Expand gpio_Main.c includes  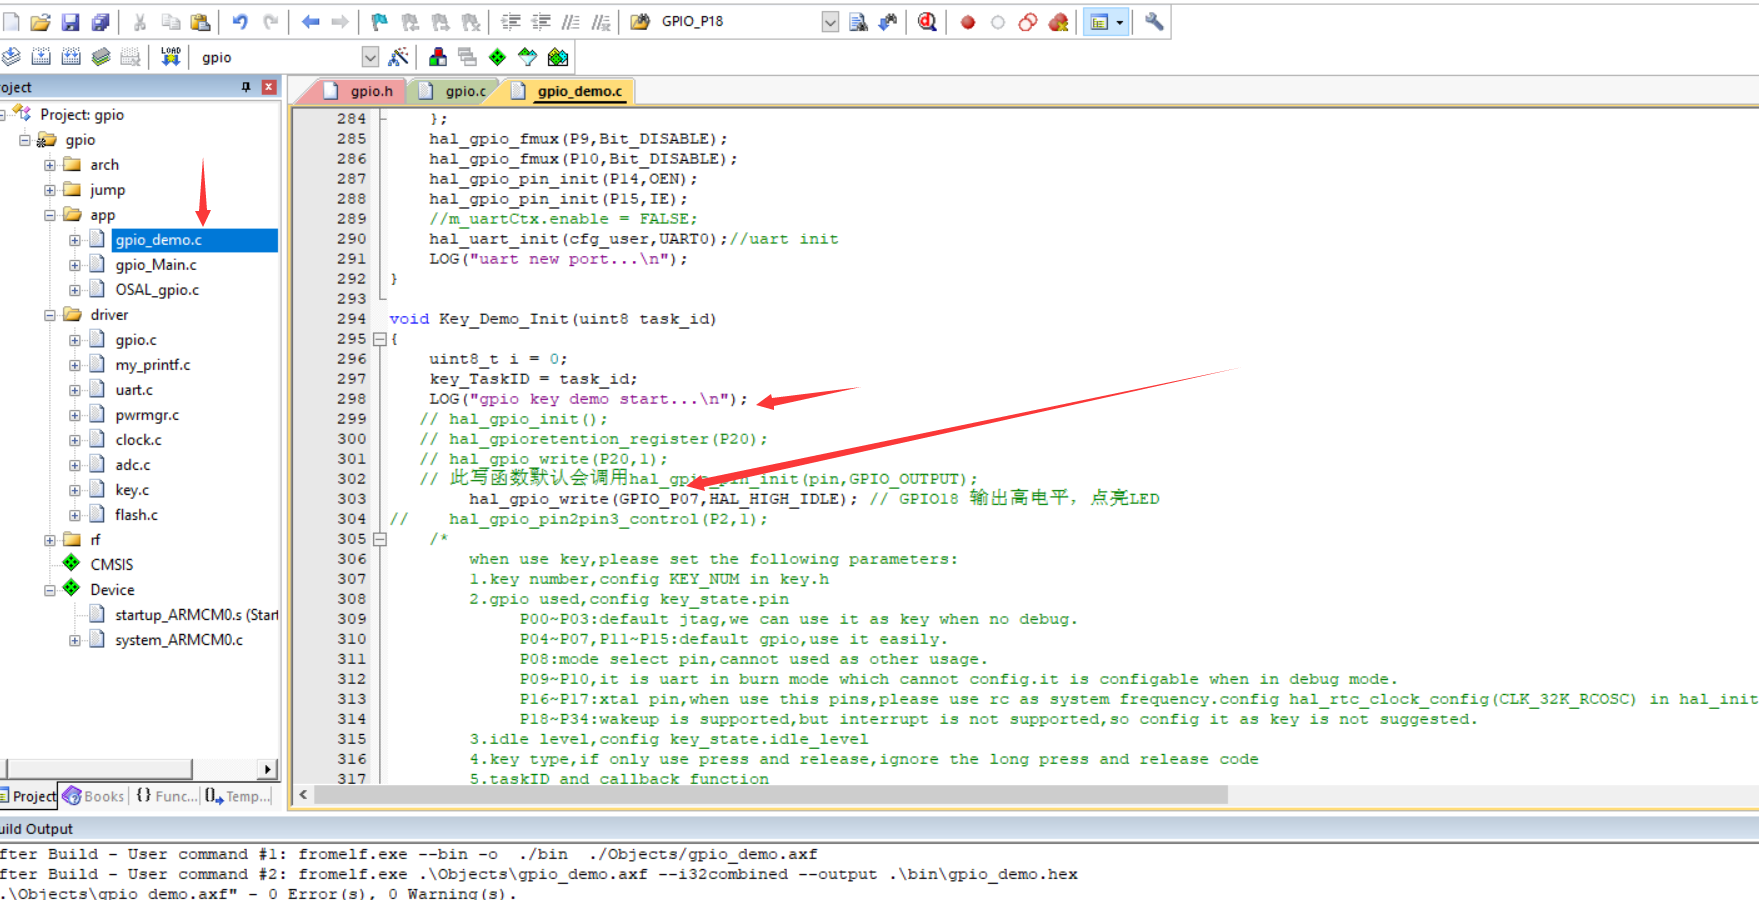coord(74,264)
